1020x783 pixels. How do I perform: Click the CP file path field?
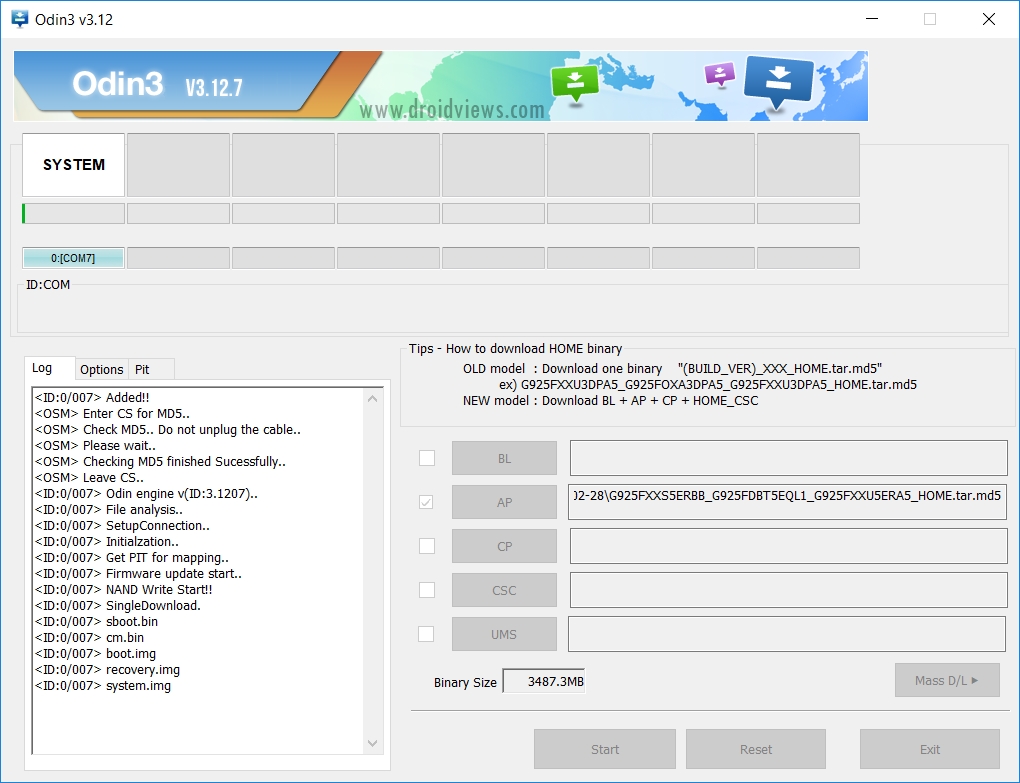click(x=788, y=546)
